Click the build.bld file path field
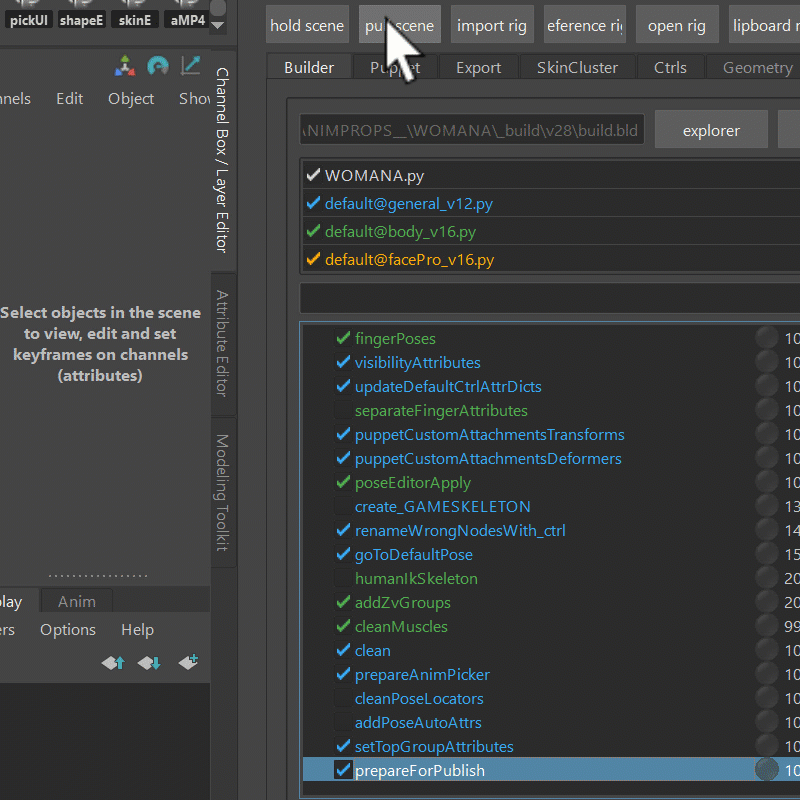Image resolution: width=800 pixels, height=800 pixels. [472, 131]
